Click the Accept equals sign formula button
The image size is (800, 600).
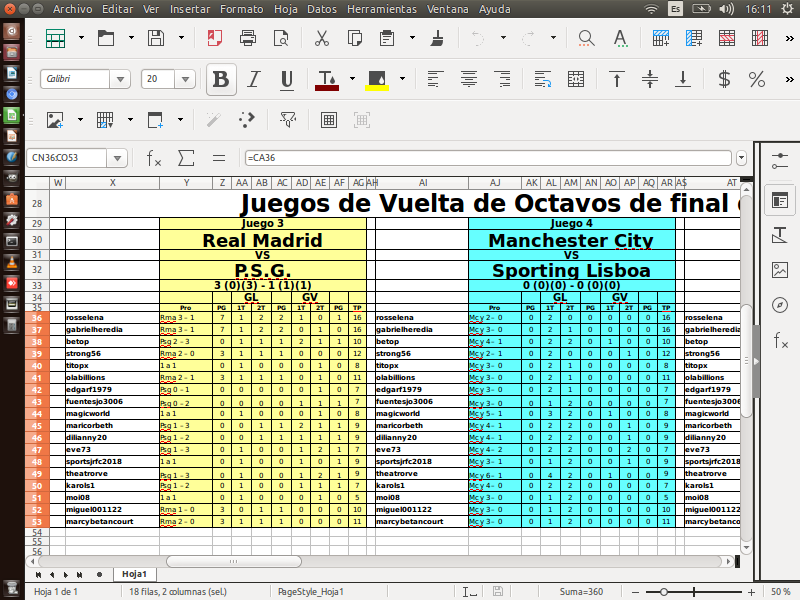pos(219,158)
